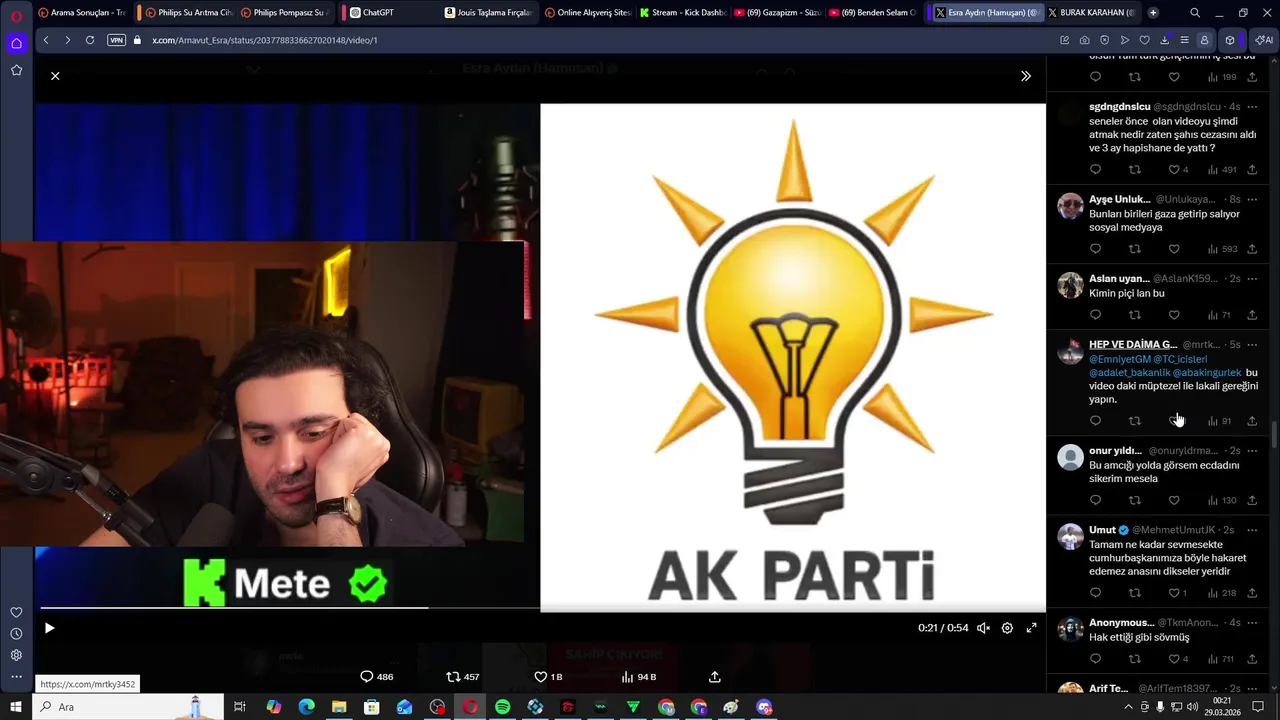
Task: Enter fullscreen video mode
Action: point(1031,628)
